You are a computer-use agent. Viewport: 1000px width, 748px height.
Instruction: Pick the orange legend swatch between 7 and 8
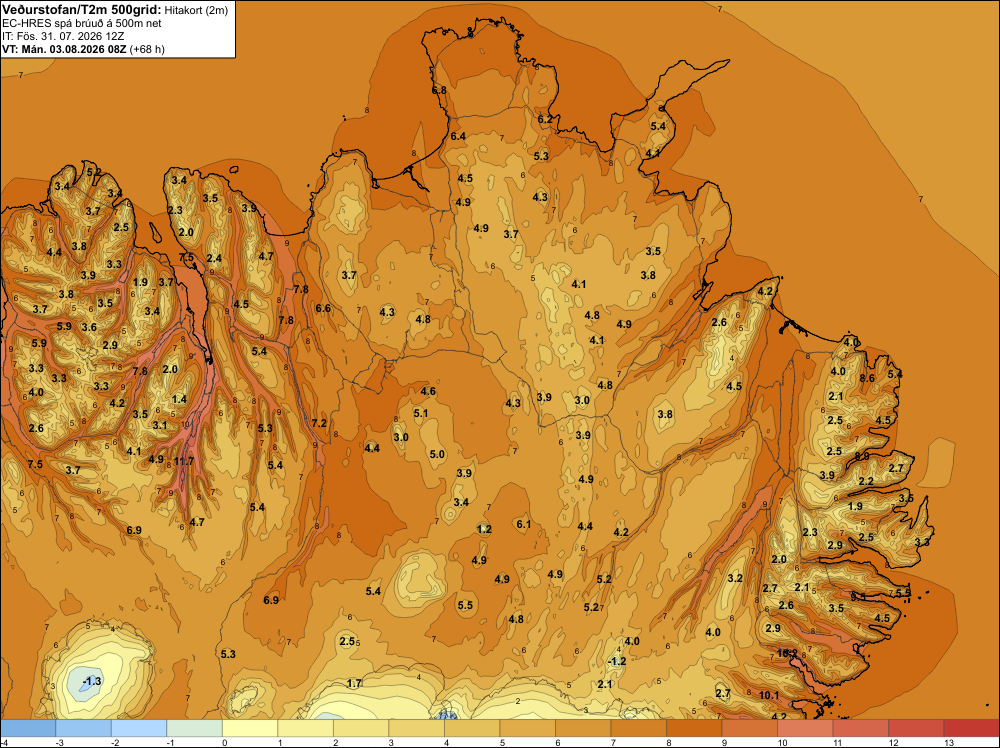tap(638, 728)
